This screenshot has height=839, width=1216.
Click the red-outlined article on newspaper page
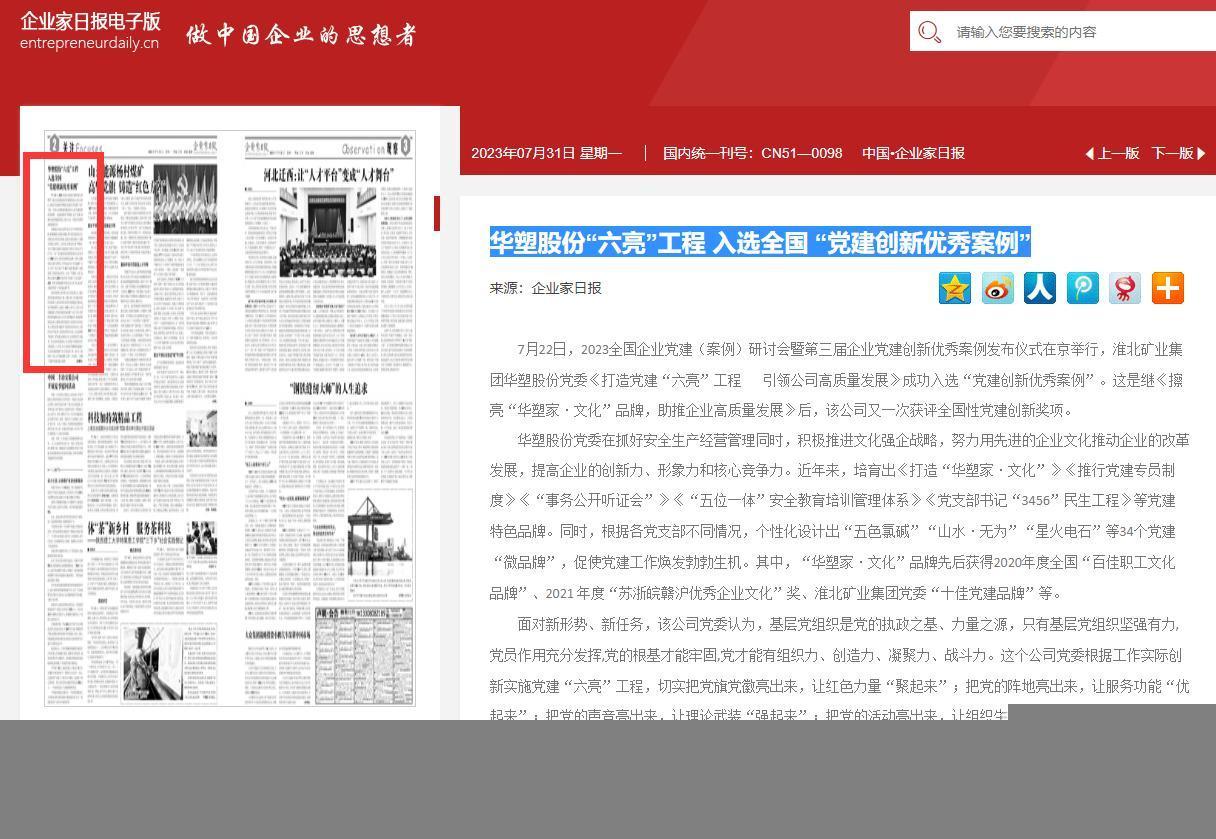pos(64,263)
